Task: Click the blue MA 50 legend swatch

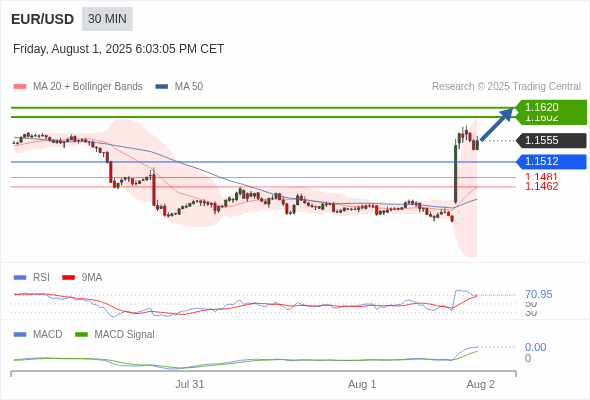Action: (162, 87)
